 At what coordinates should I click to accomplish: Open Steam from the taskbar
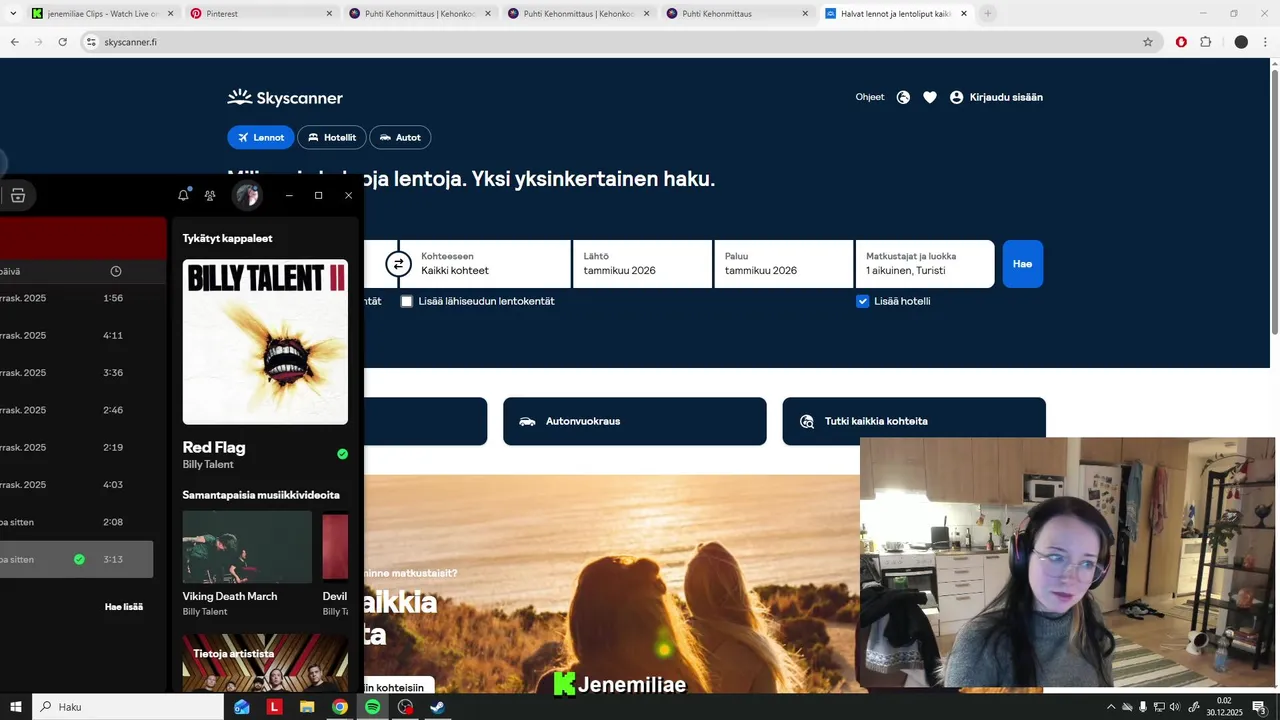[437, 707]
